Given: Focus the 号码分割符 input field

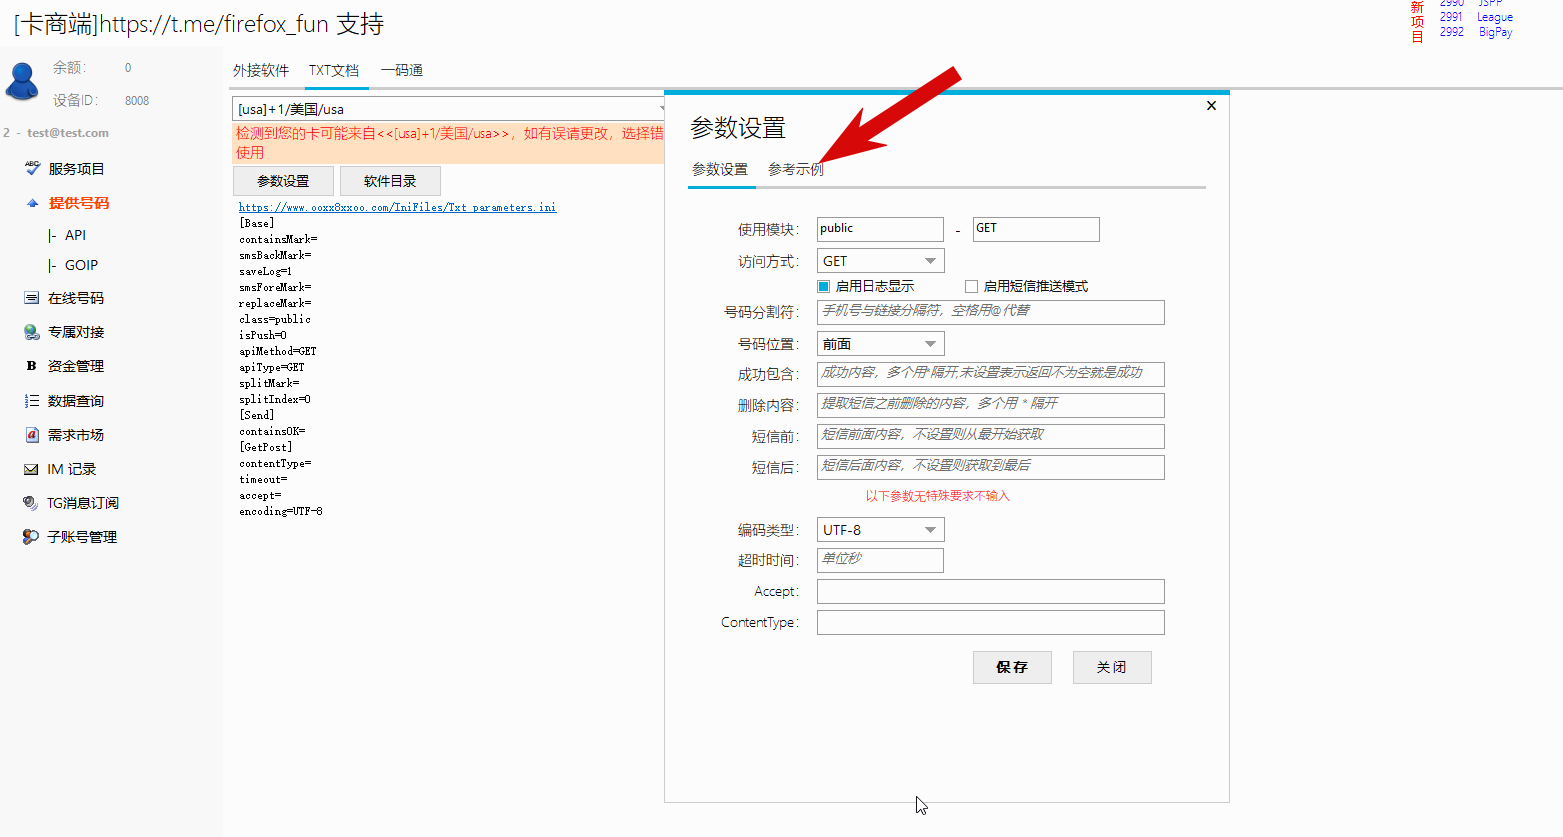Looking at the screenshot, I should click(x=990, y=312).
